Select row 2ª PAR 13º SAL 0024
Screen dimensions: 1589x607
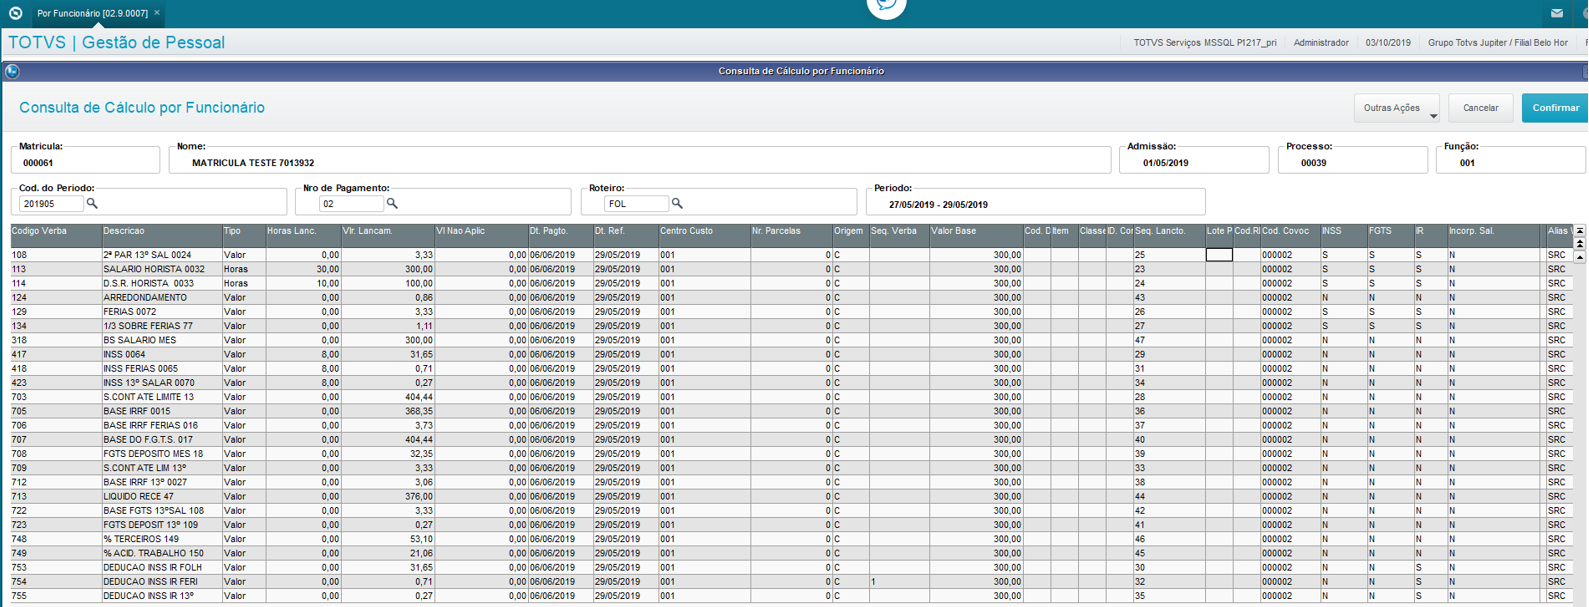(791, 255)
